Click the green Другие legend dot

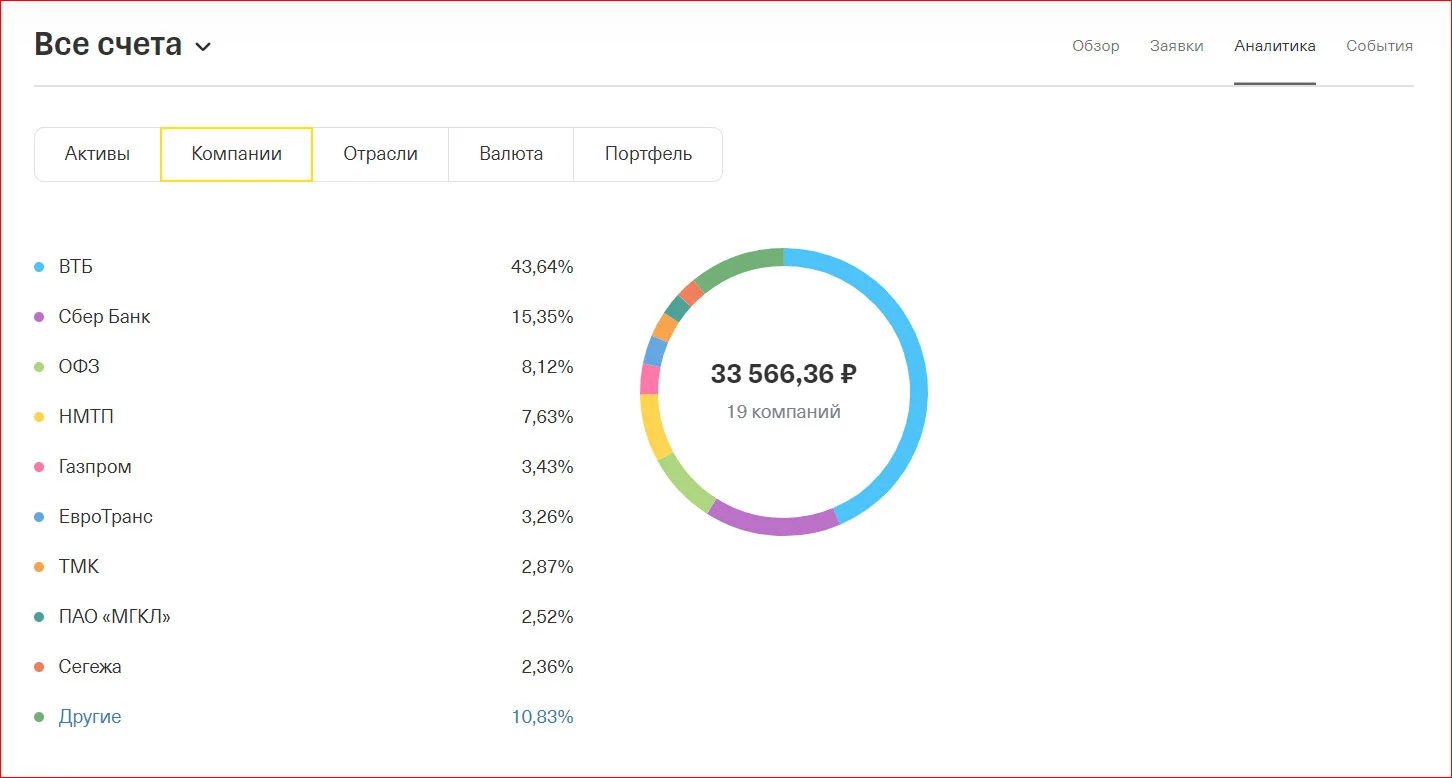coord(39,717)
